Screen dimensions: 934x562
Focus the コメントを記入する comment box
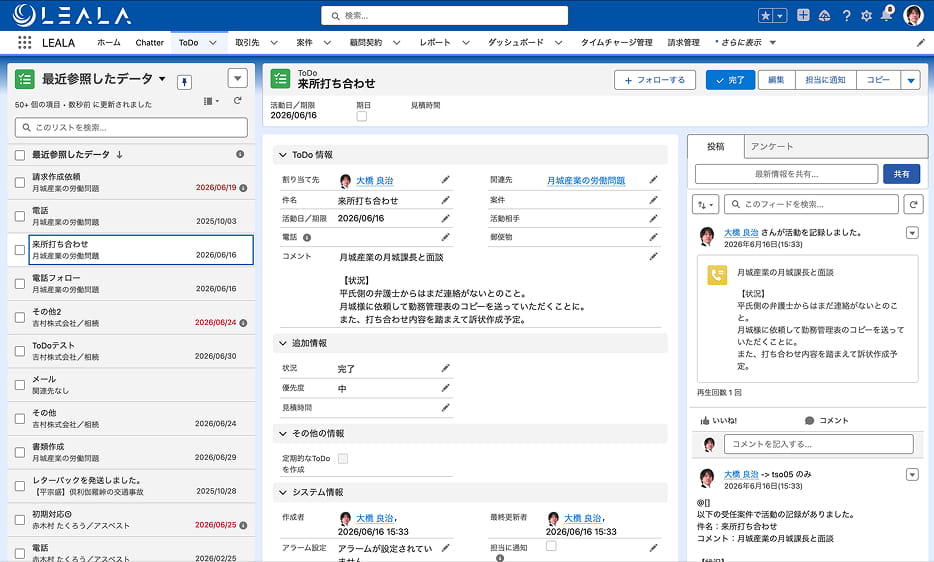818,444
